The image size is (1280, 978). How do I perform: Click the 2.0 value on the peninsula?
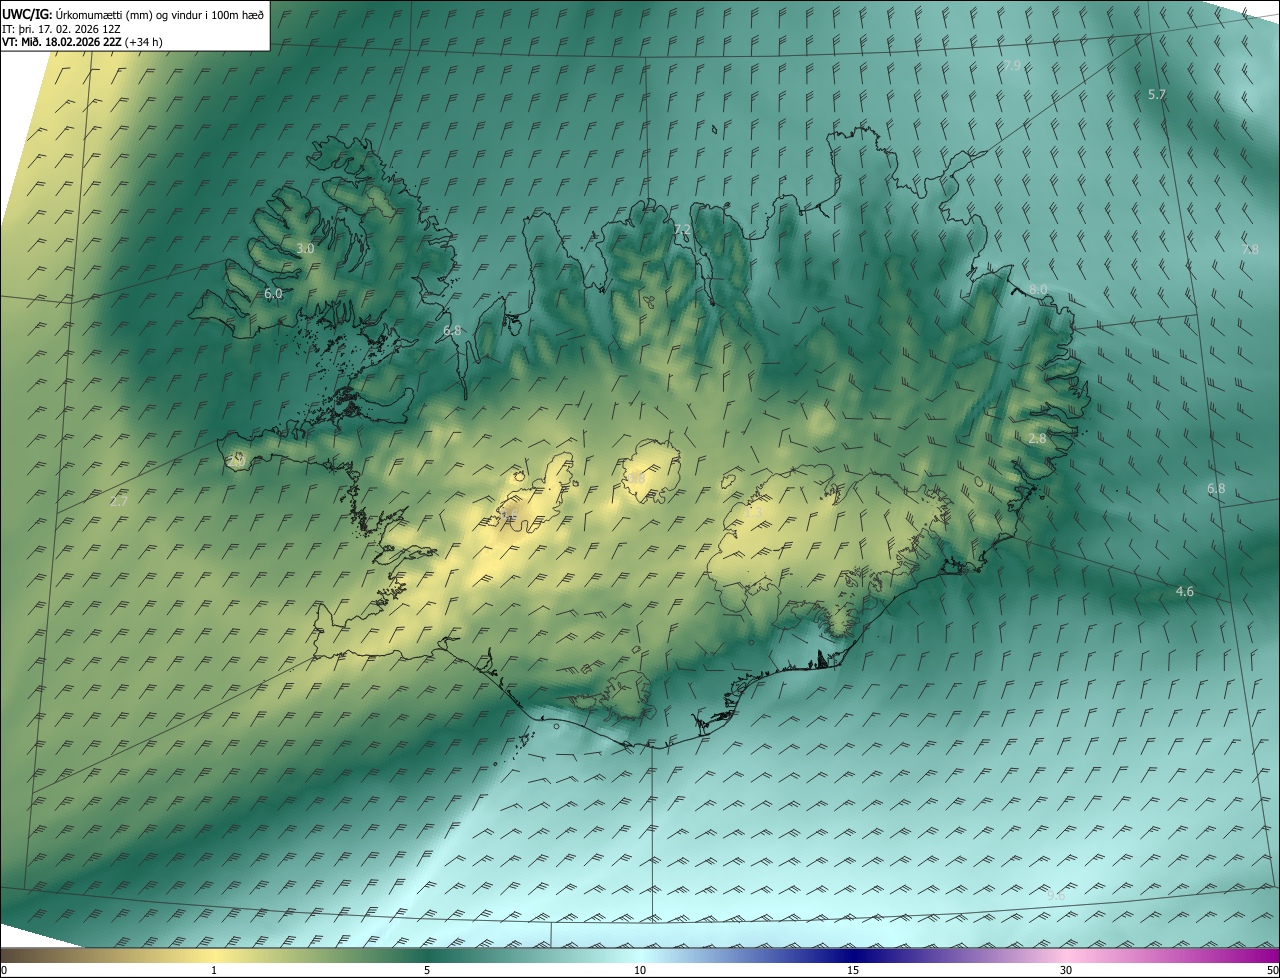(x=237, y=459)
